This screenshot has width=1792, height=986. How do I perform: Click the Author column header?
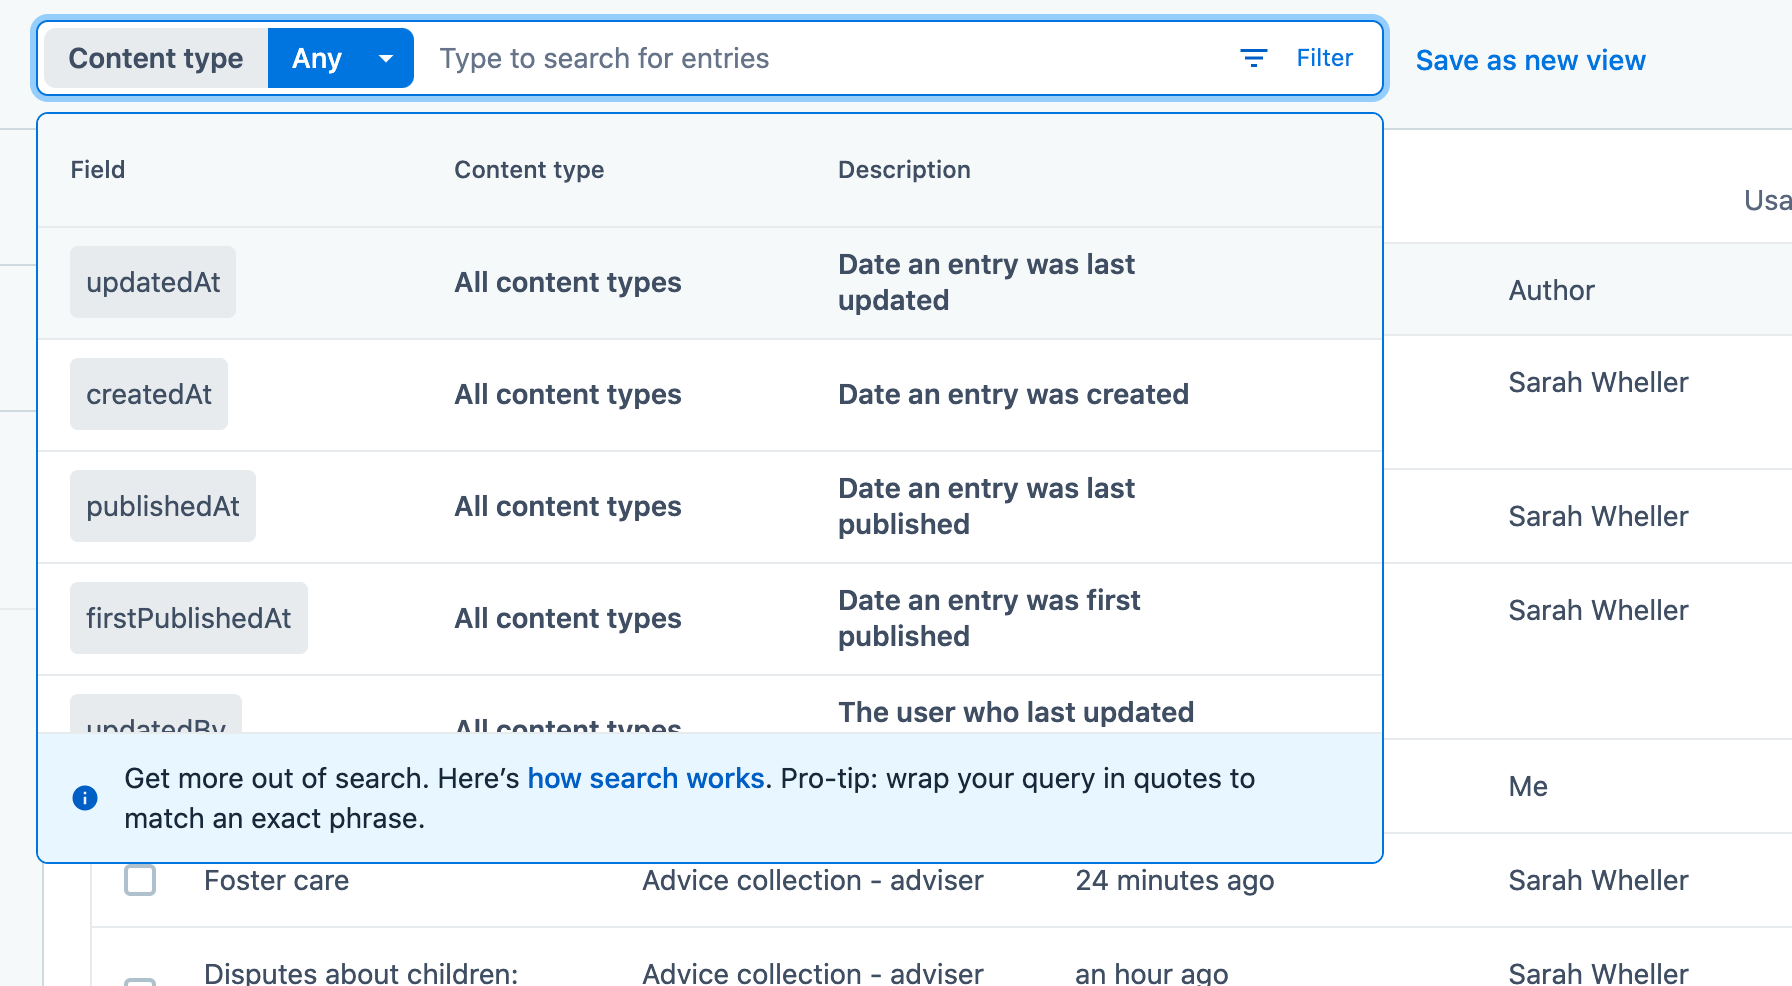[1551, 290]
